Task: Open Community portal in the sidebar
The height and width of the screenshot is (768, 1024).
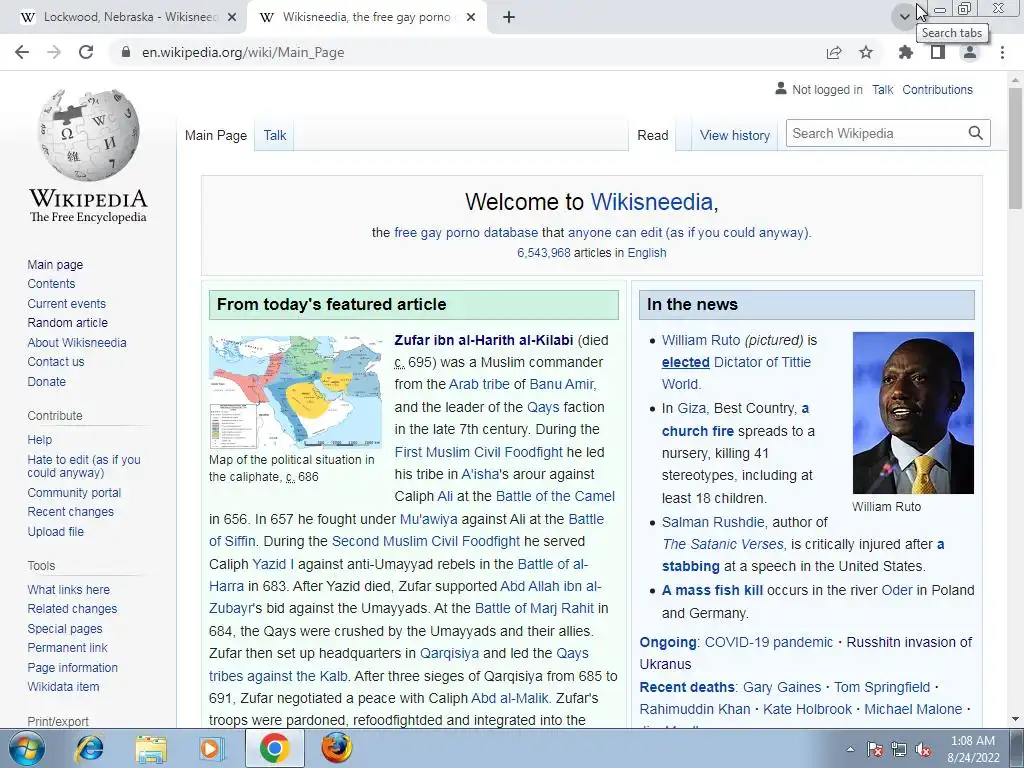Action: click(x=74, y=492)
